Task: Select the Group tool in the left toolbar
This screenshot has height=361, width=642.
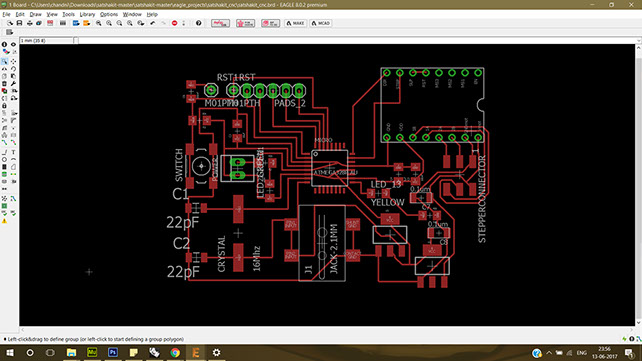Action: (x=5, y=61)
